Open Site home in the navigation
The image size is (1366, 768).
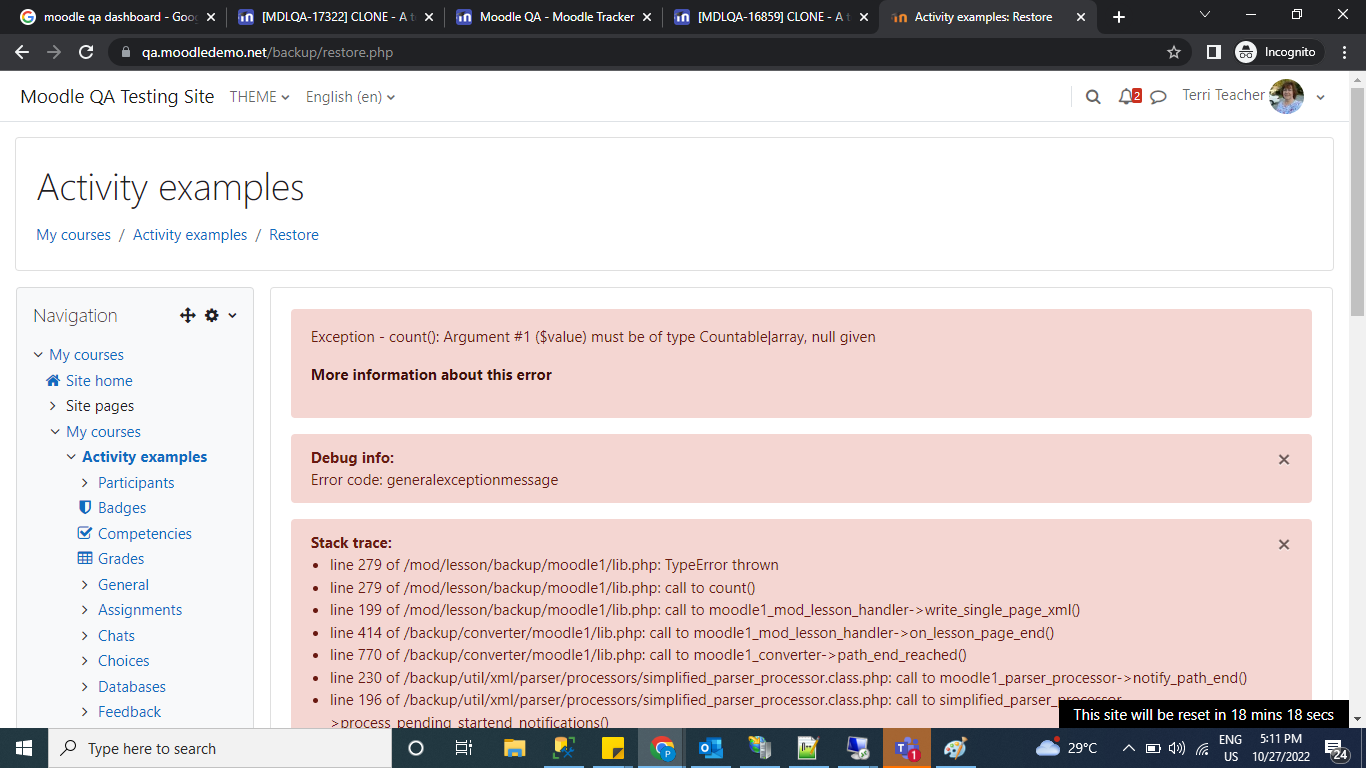99,381
